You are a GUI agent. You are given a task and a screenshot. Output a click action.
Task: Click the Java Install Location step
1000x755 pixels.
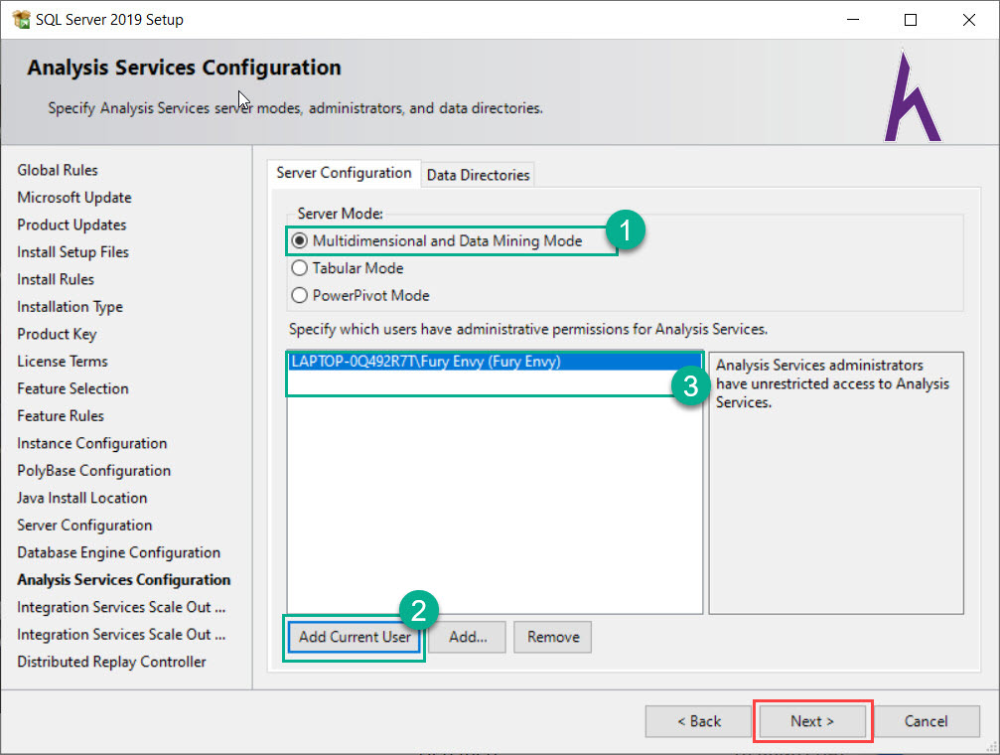pyautogui.click(x=82, y=498)
